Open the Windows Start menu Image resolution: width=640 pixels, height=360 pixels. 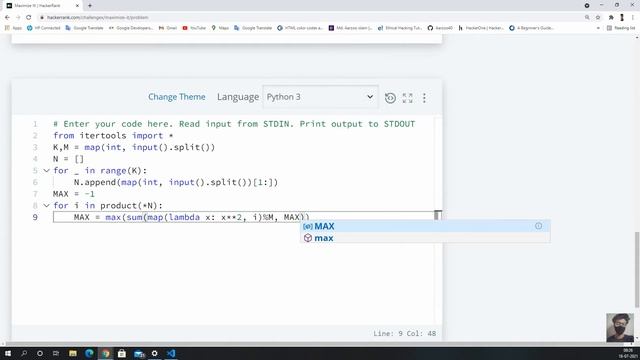(x=8, y=353)
